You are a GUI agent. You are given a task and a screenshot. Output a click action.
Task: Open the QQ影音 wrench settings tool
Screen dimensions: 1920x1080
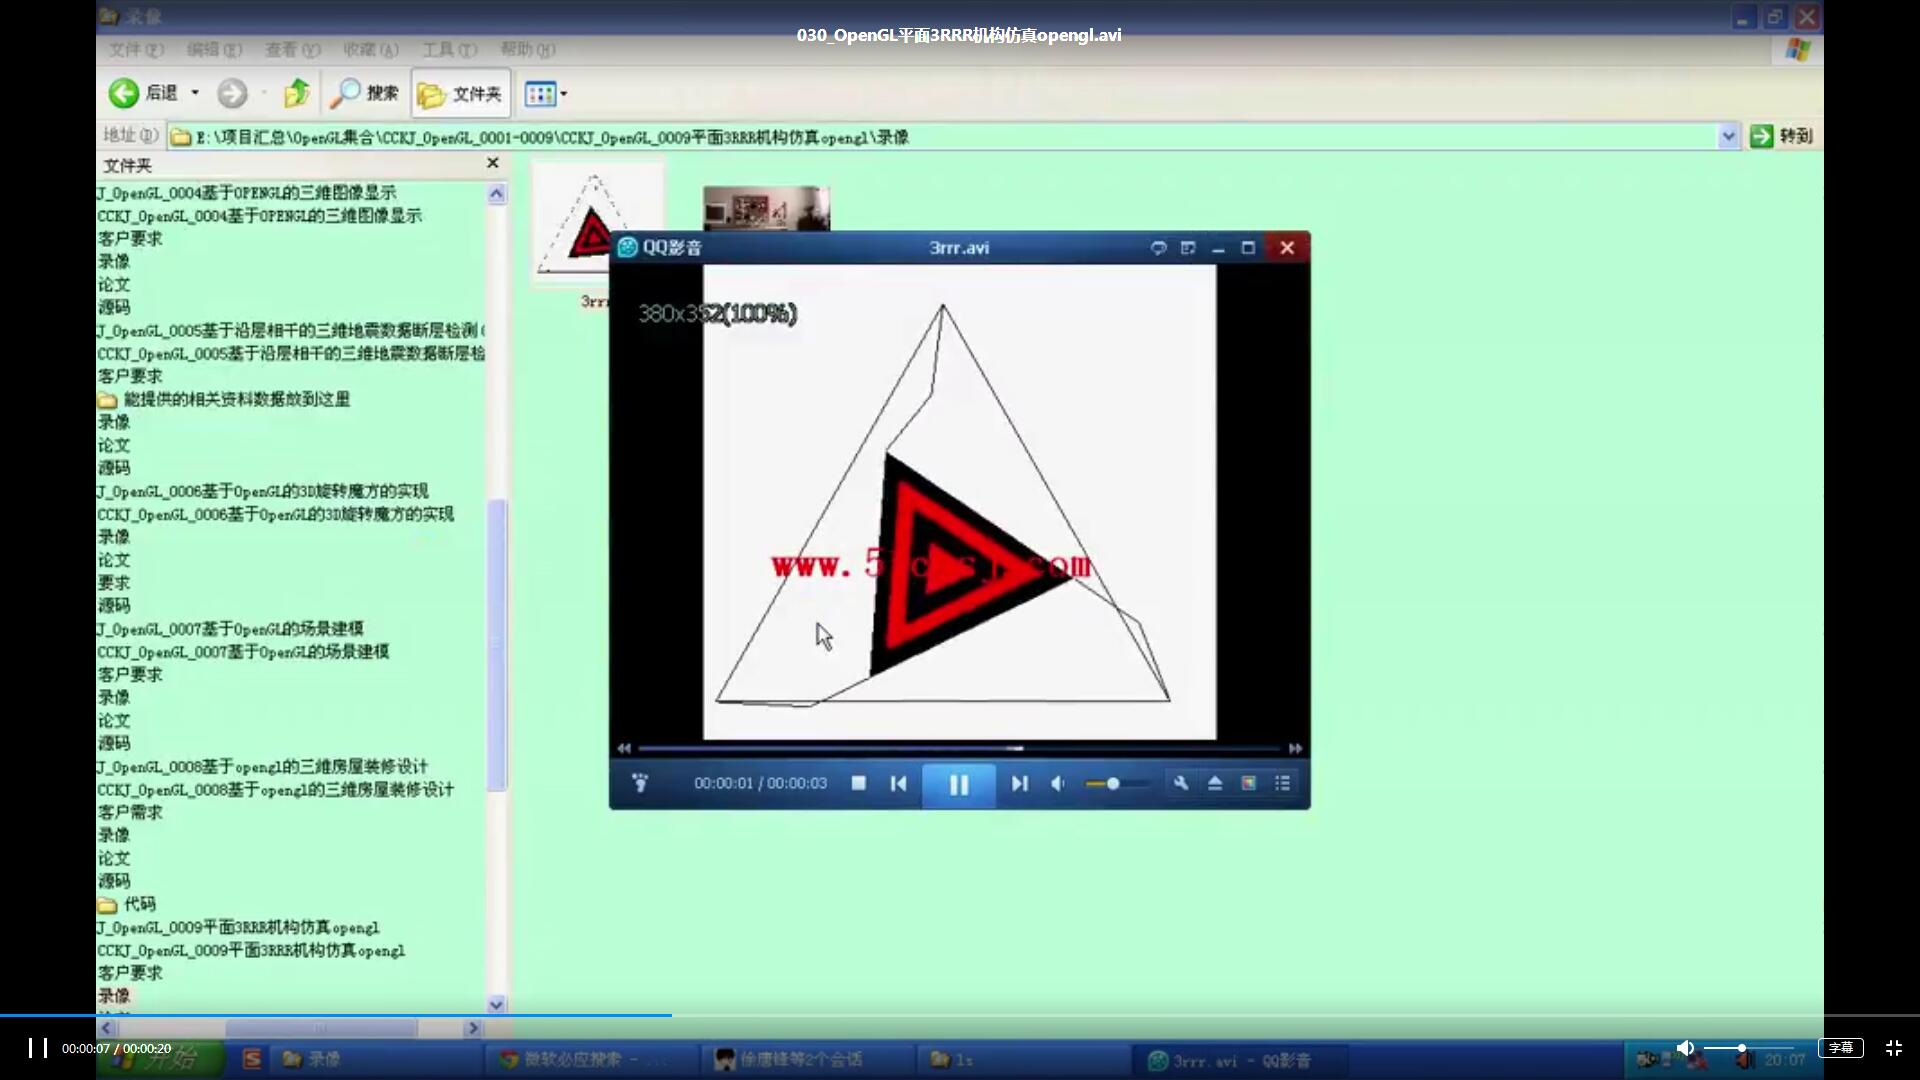point(1181,783)
